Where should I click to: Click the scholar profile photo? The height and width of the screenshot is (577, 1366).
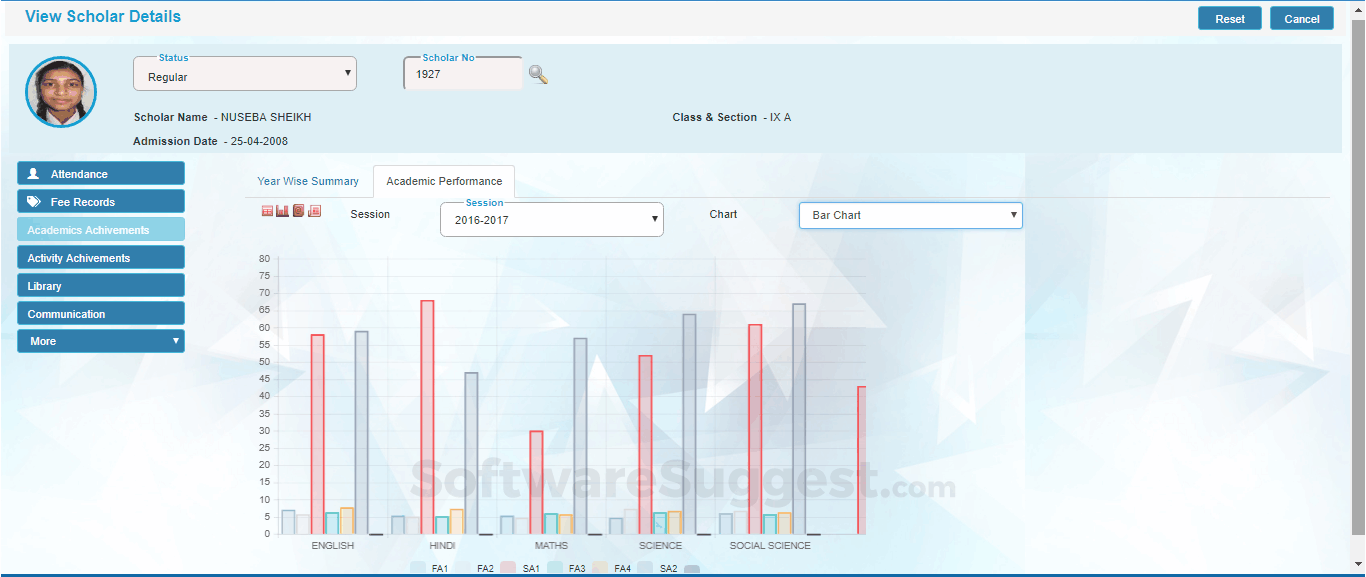tap(61, 92)
